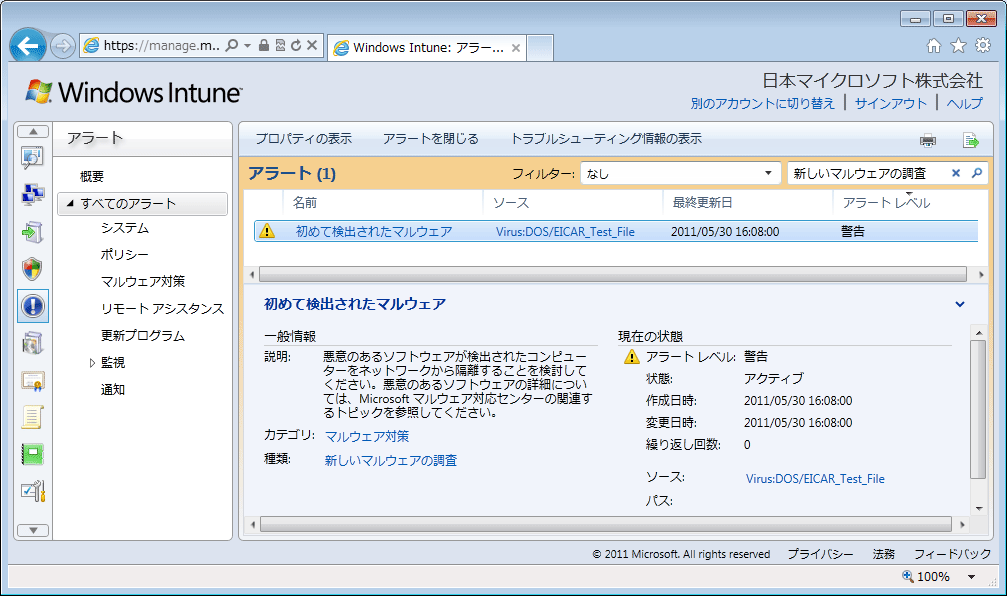Collapse the すべてのアラート tree node

(70, 203)
